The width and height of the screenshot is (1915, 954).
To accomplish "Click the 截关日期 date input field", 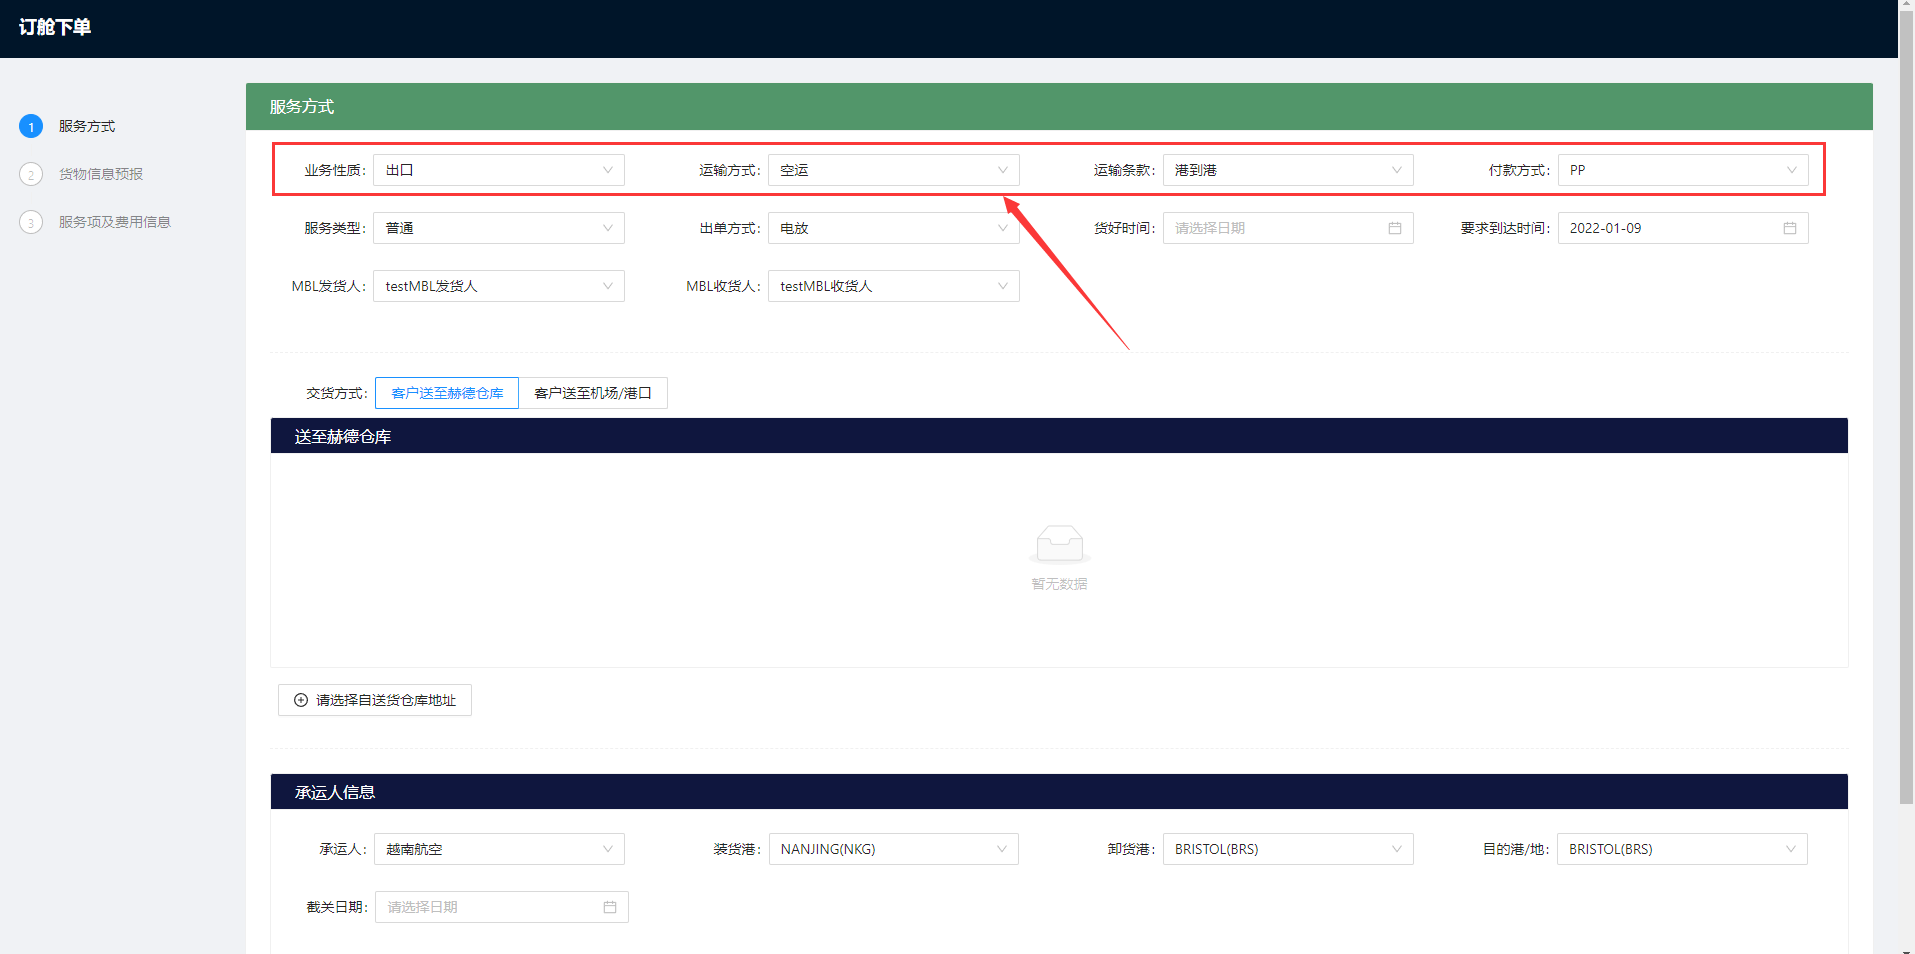I will point(490,907).
